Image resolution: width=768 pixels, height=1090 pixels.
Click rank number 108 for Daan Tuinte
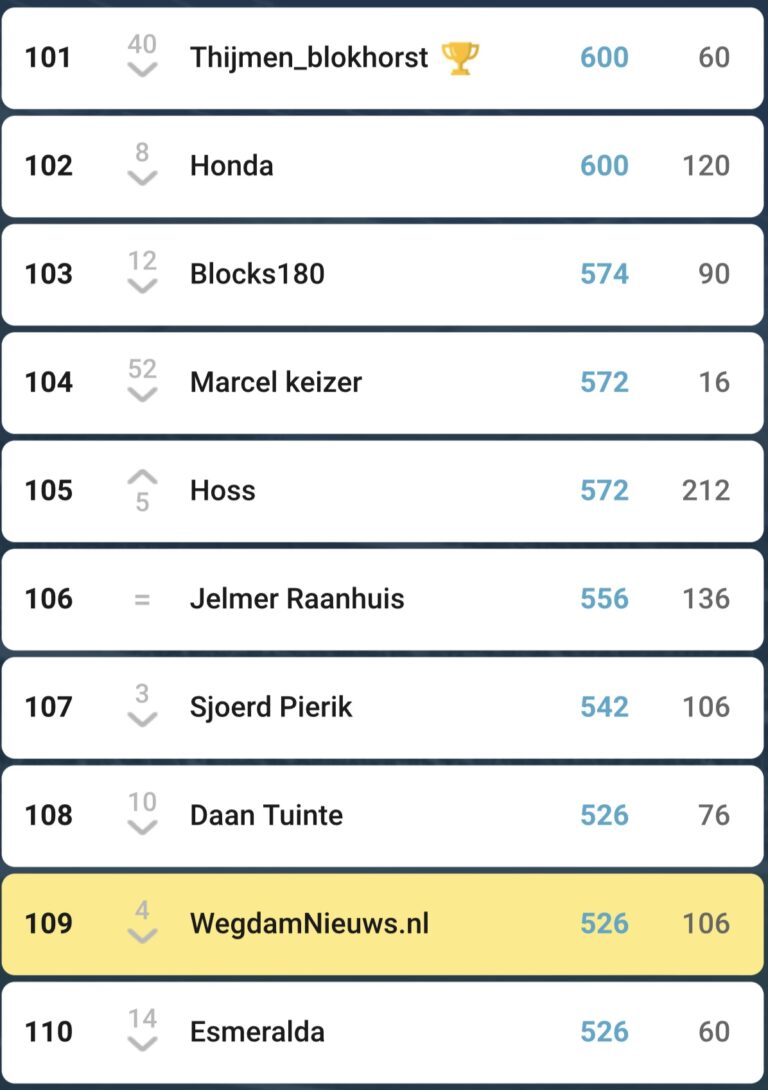coord(49,815)
